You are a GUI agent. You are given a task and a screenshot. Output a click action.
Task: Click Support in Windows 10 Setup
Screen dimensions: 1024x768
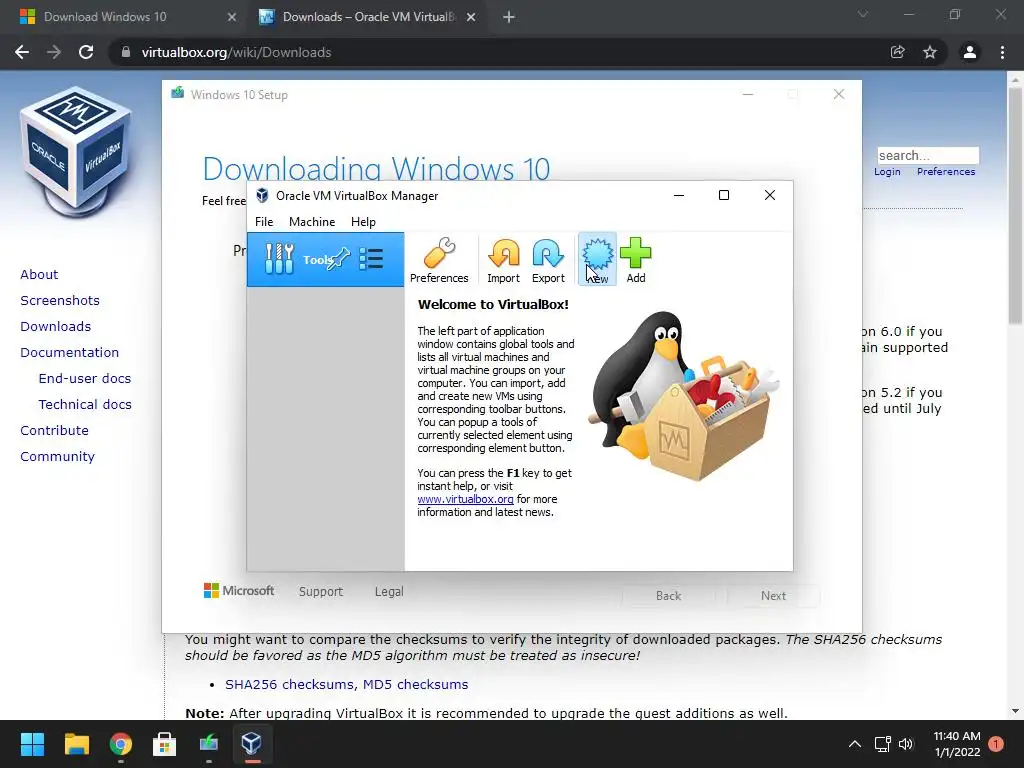click(321, 592)
